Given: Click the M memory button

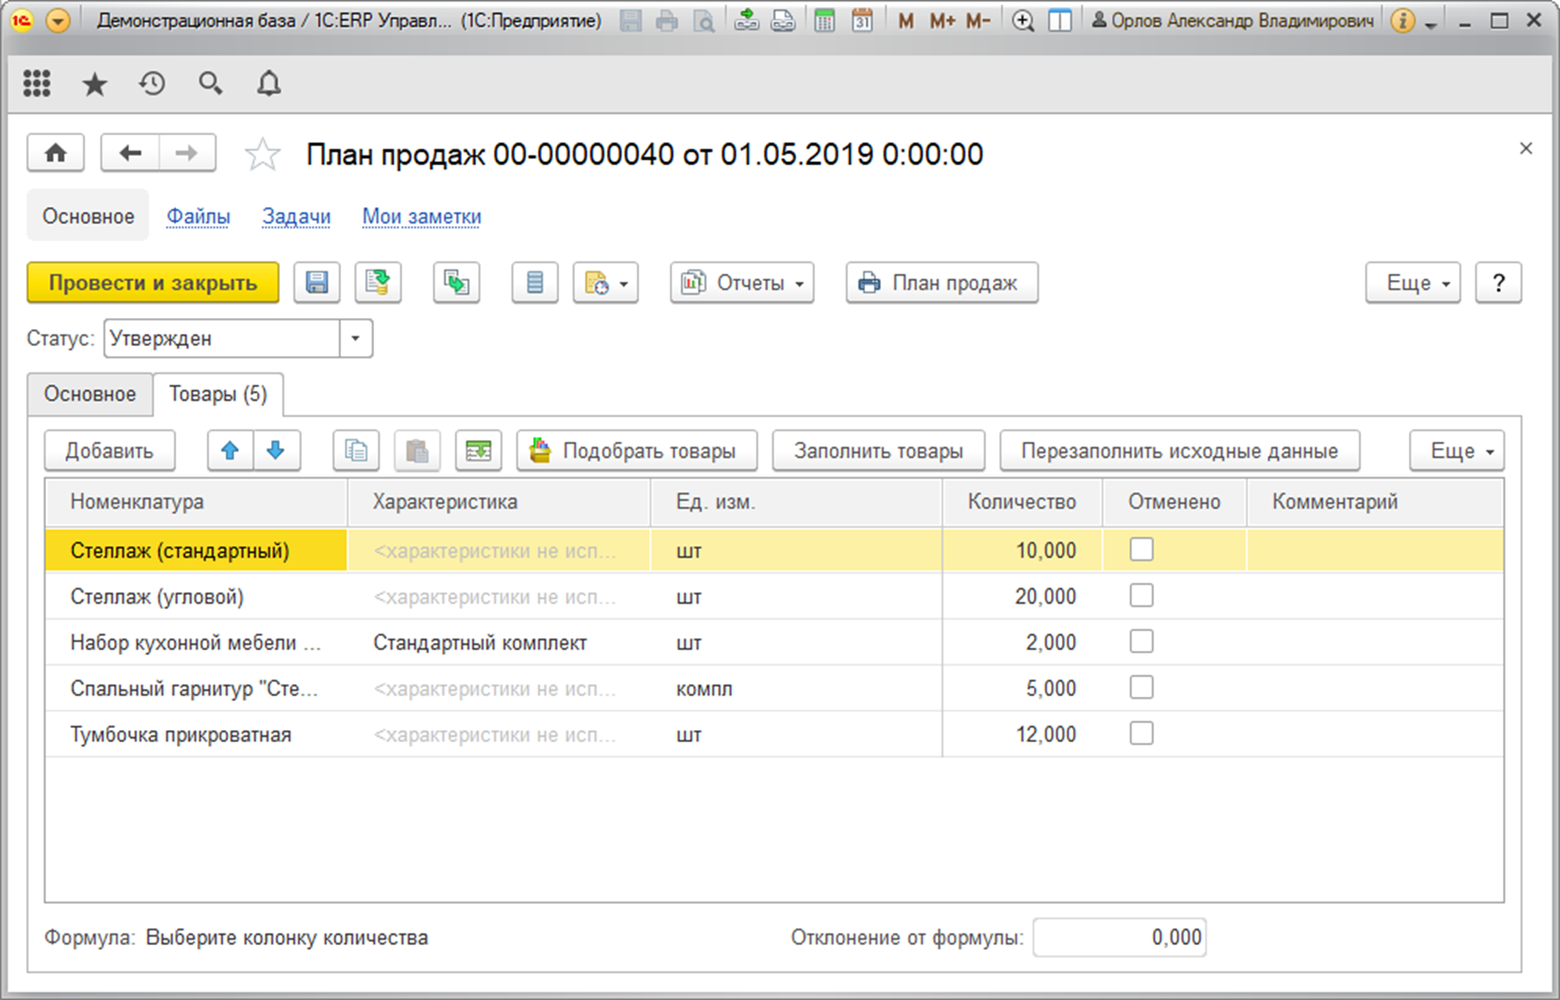Looking at the screenshot, I should [x=906, y=20].
